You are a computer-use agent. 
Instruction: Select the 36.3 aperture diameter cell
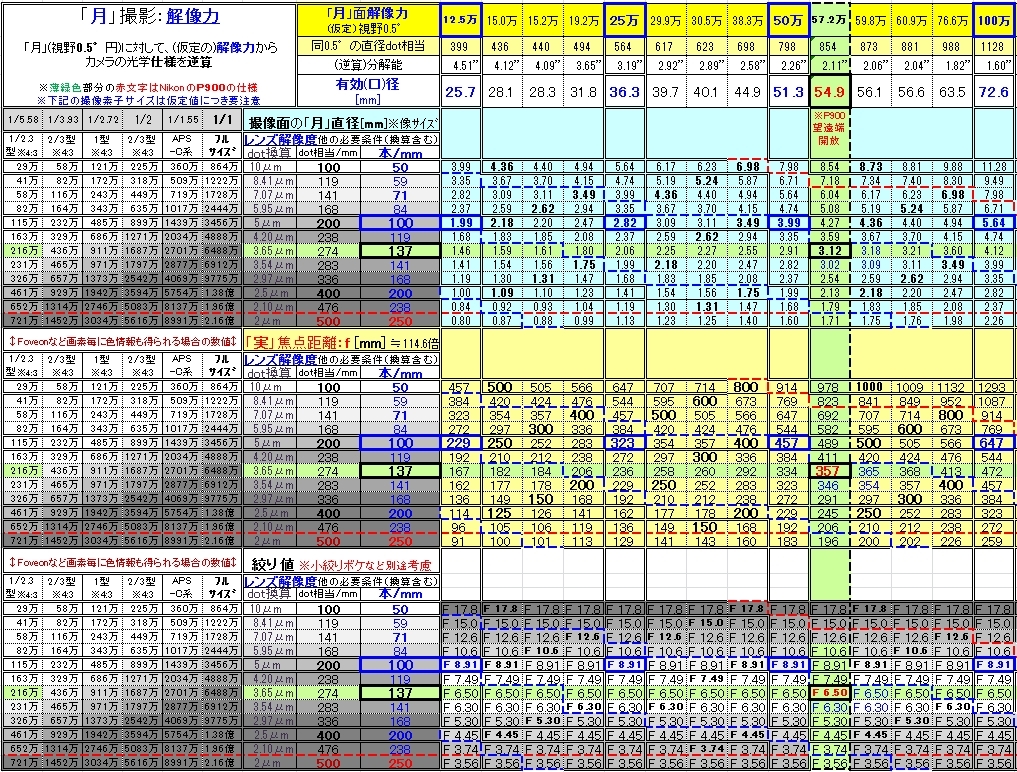[624, 91]
